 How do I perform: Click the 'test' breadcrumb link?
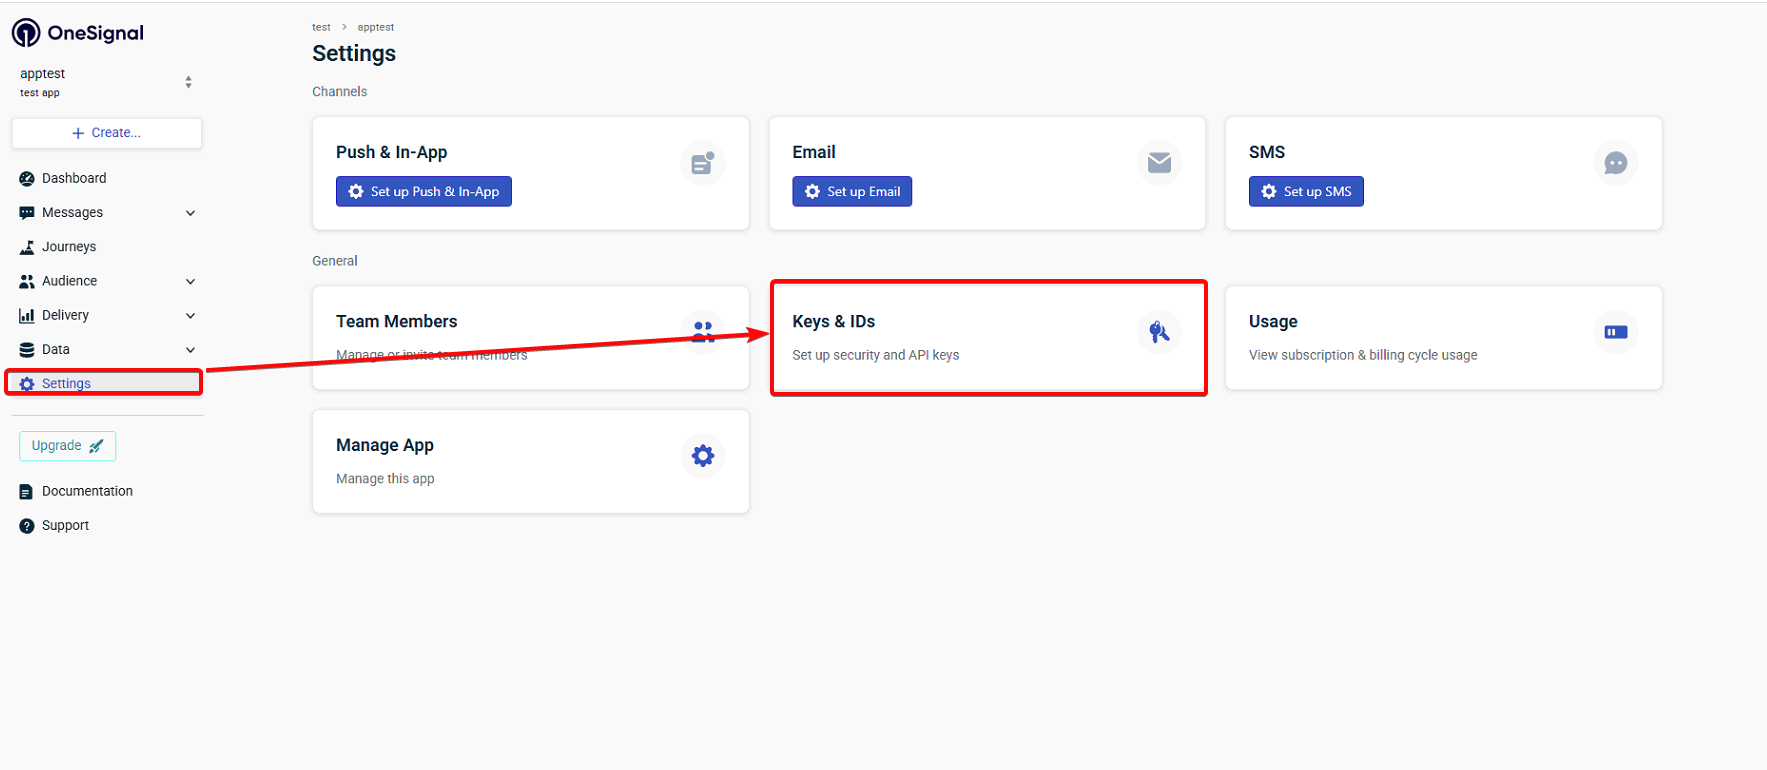pos(321,27)
